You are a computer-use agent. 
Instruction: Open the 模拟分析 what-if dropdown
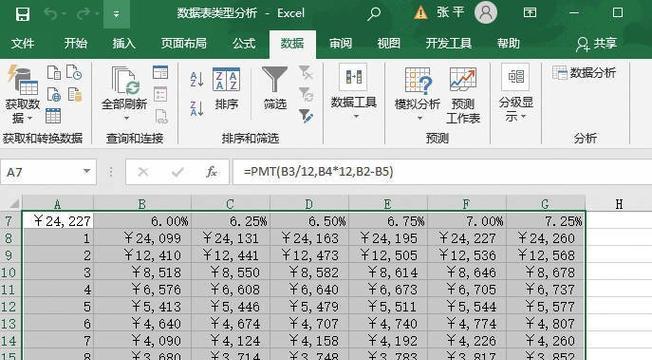pyautogui.click(x=417, y=94)
